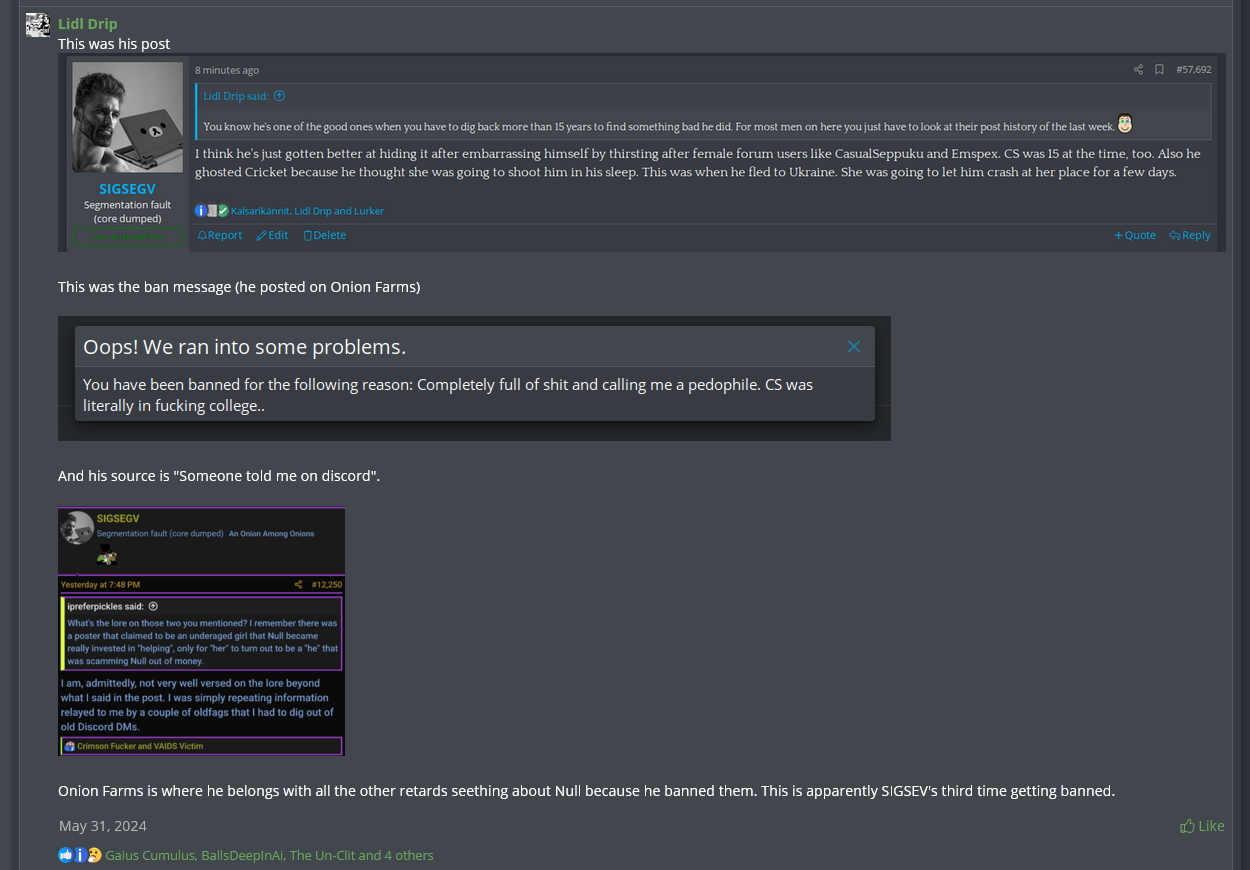The image size is (1250, 870).
Task: Close the 'Oops! We ran into some problems' dialog
Action: 854,347
